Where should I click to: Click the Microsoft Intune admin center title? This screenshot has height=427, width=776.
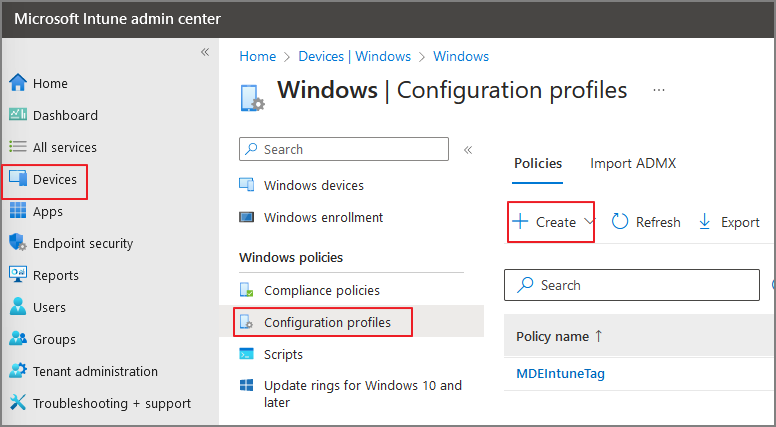pyautogui.click(x=117, y=19)
